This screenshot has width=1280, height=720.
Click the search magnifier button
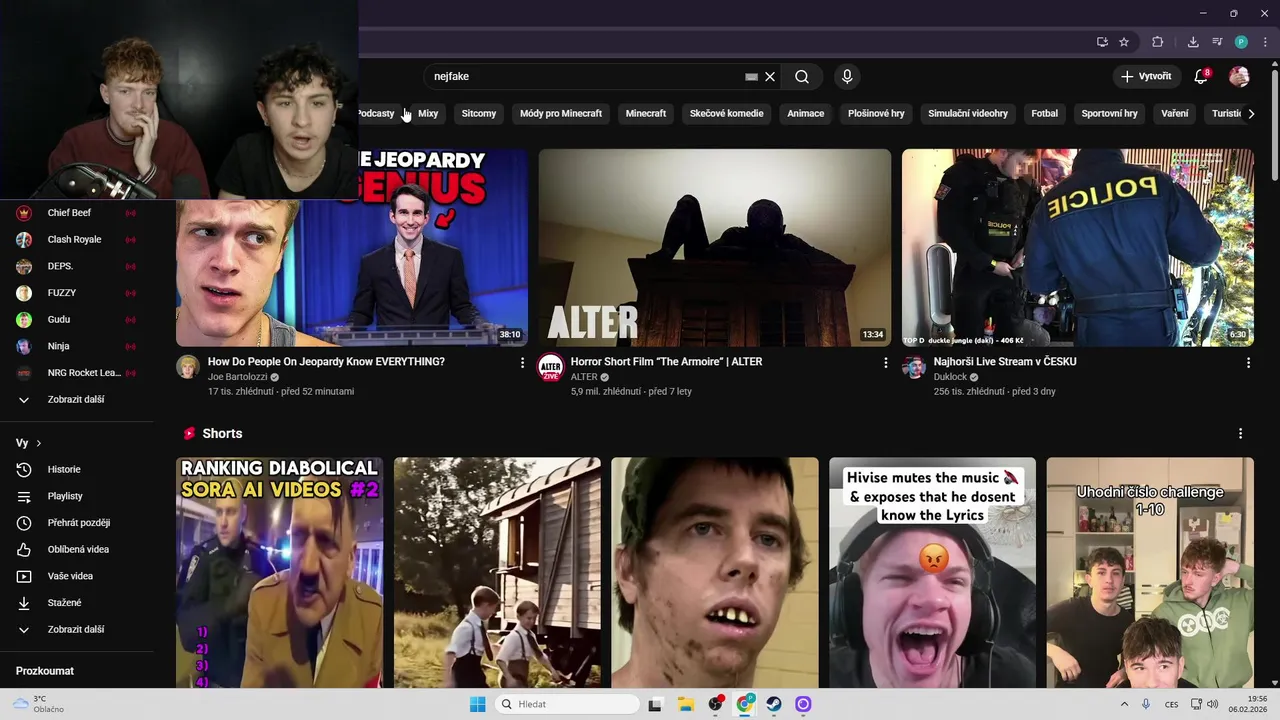click(802, 76)
